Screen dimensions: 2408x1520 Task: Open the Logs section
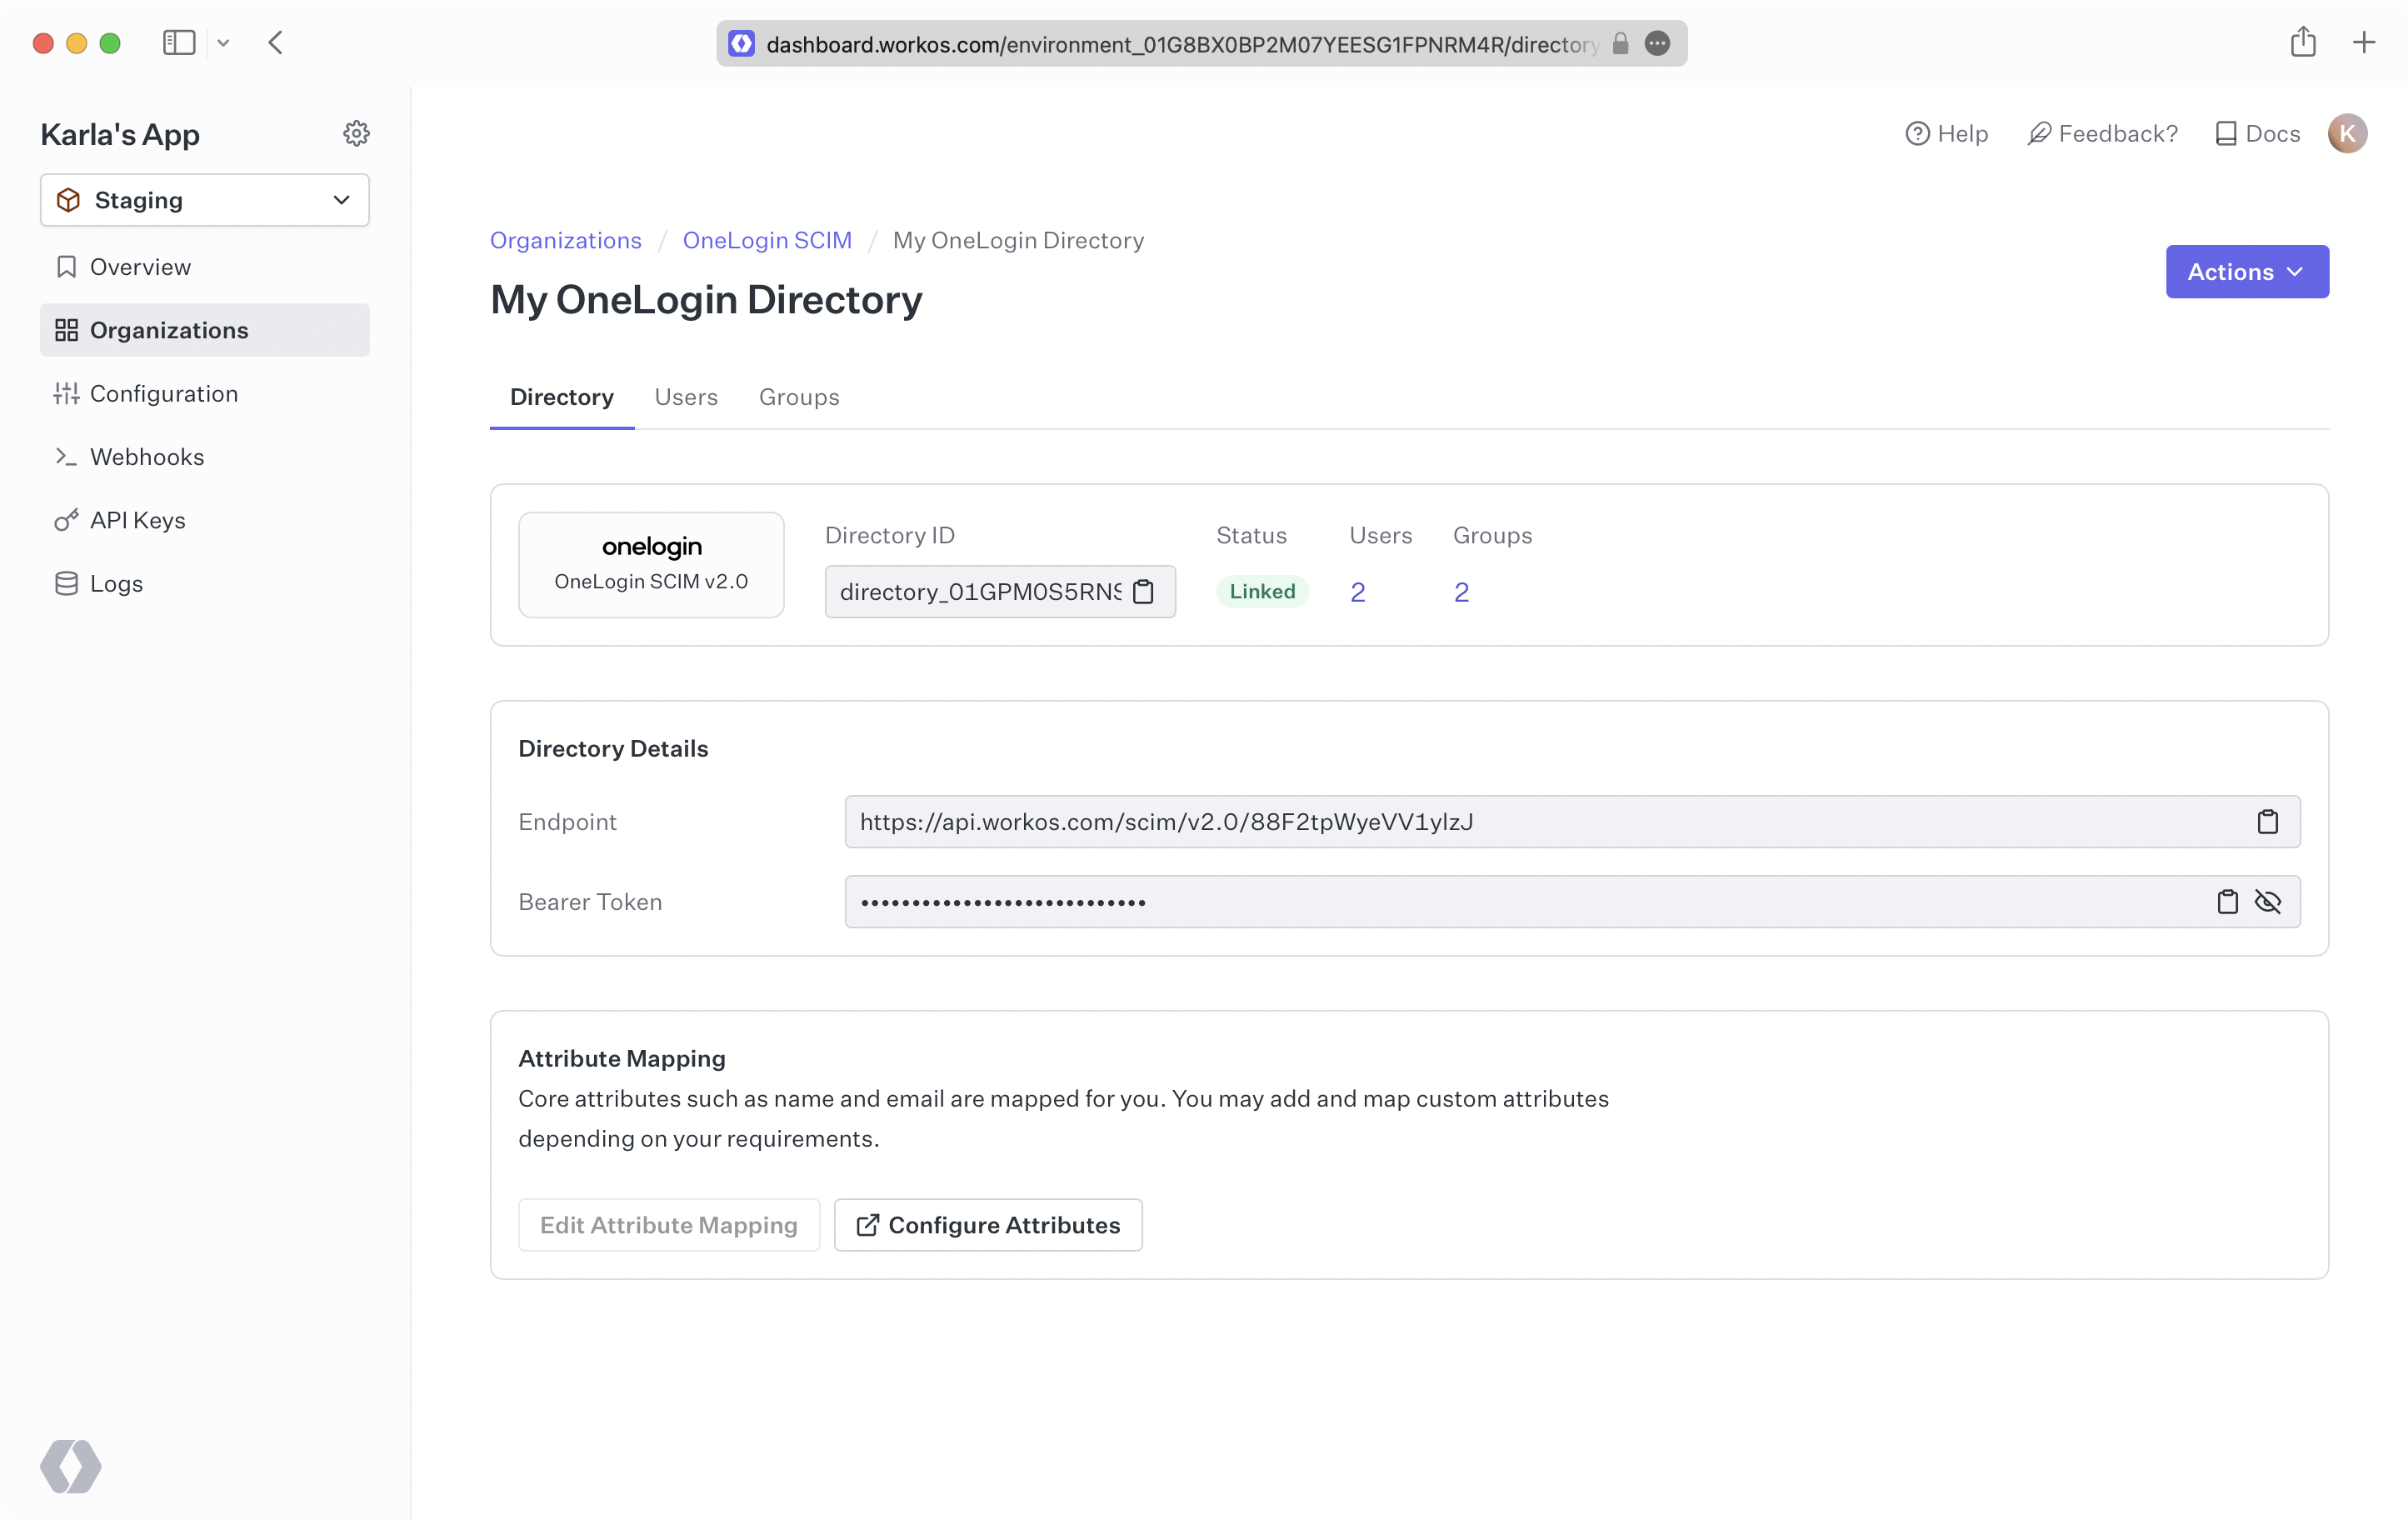117,583
